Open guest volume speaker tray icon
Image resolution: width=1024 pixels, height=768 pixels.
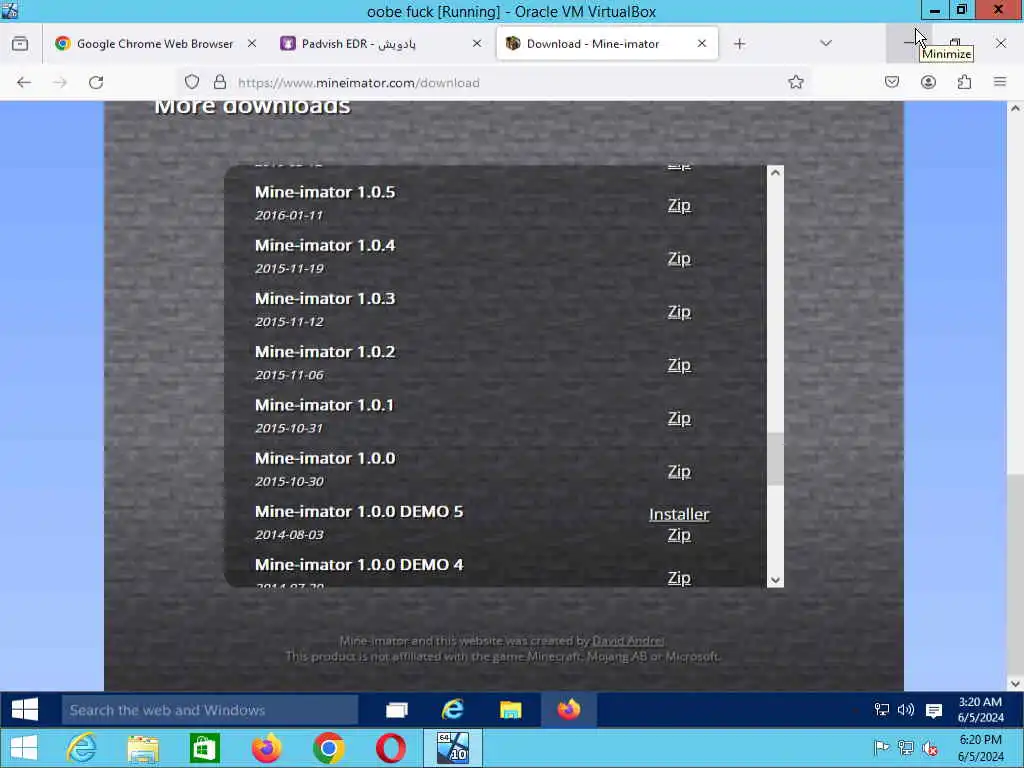906,710
